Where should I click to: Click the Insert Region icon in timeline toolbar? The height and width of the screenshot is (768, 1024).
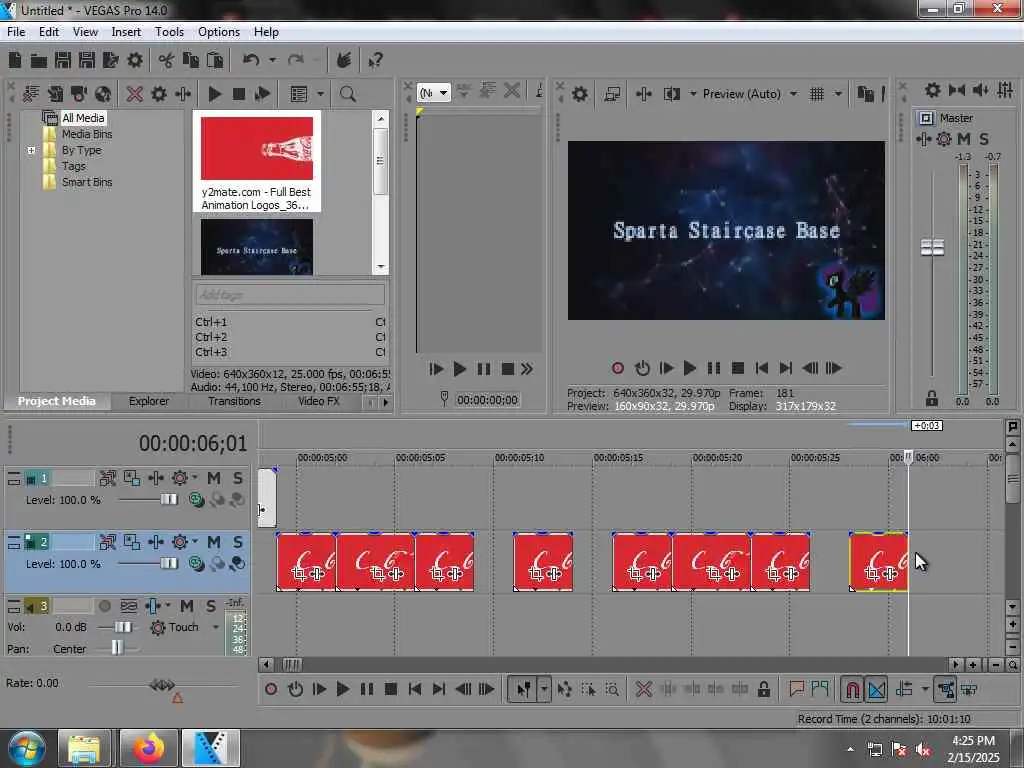click(x=820, y=689)
